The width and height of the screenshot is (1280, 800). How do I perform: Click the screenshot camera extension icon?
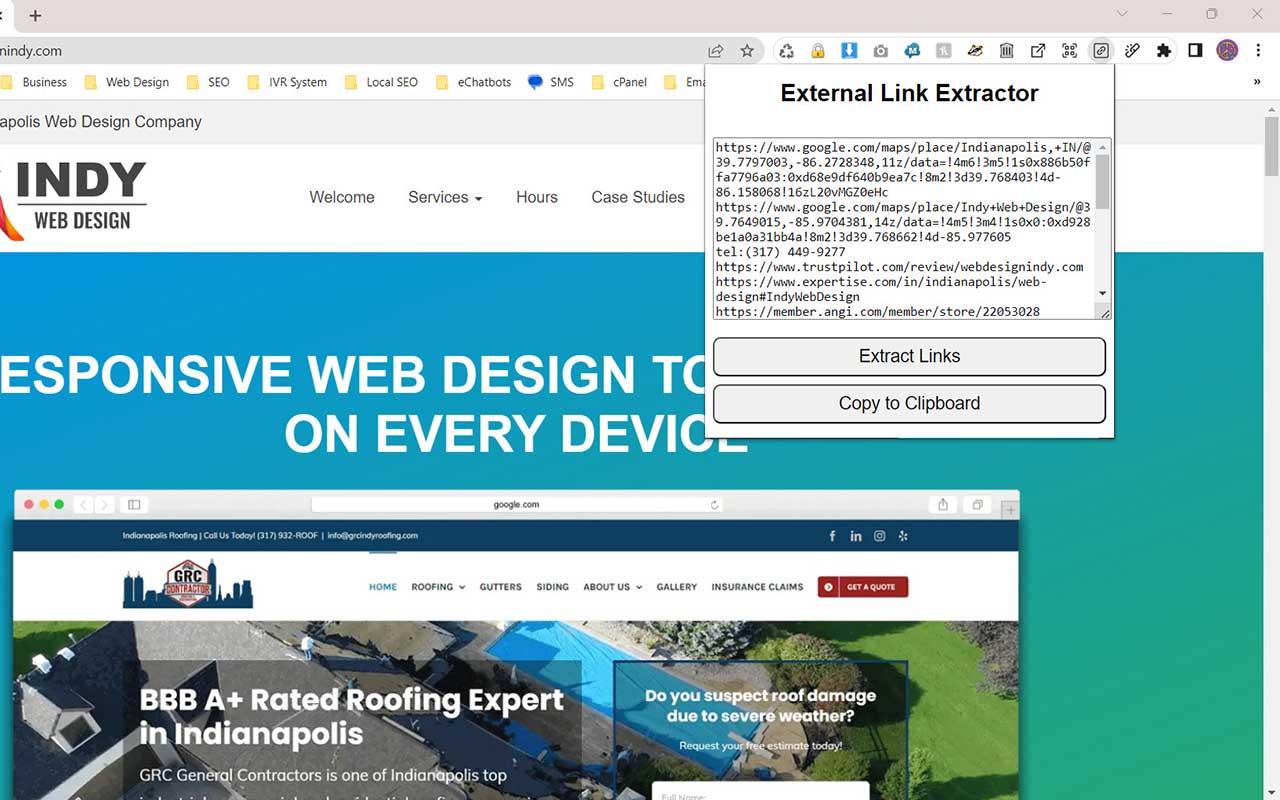(880, 50)
